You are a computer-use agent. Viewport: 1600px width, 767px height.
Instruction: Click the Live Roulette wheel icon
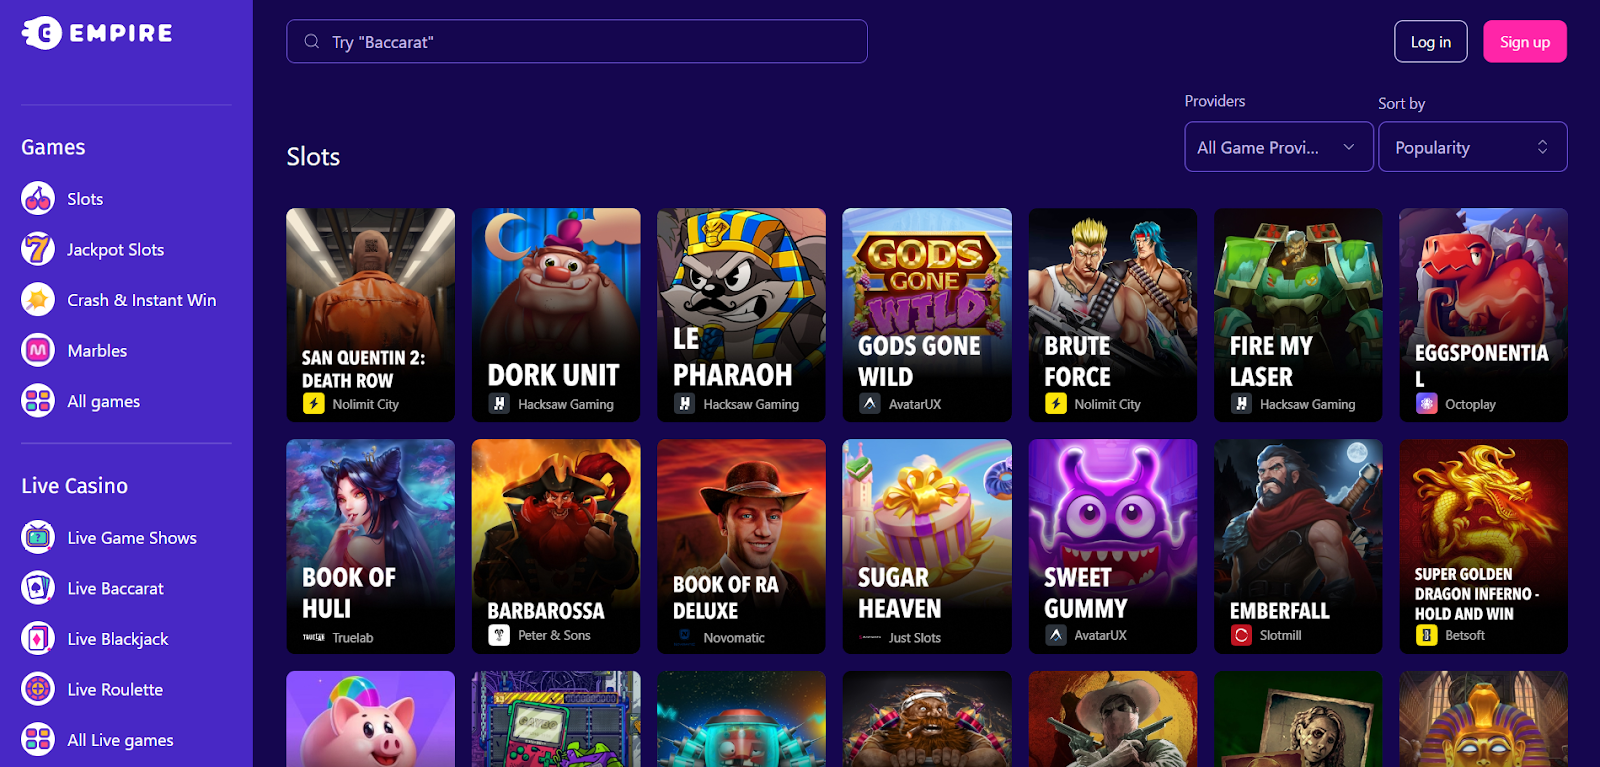click(38, 689)
